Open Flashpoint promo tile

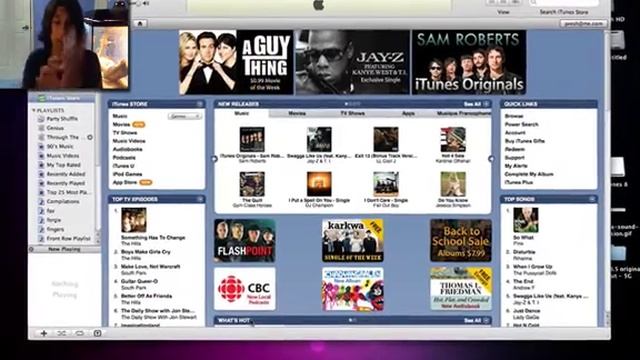pos(244,240)
